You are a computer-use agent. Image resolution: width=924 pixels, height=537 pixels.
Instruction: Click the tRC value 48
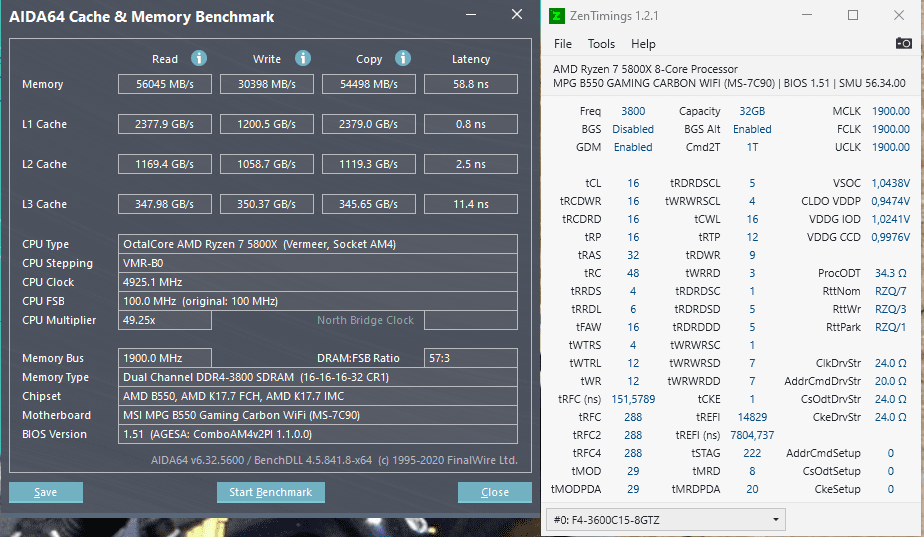pyautogui.click(x=633, y=273)
